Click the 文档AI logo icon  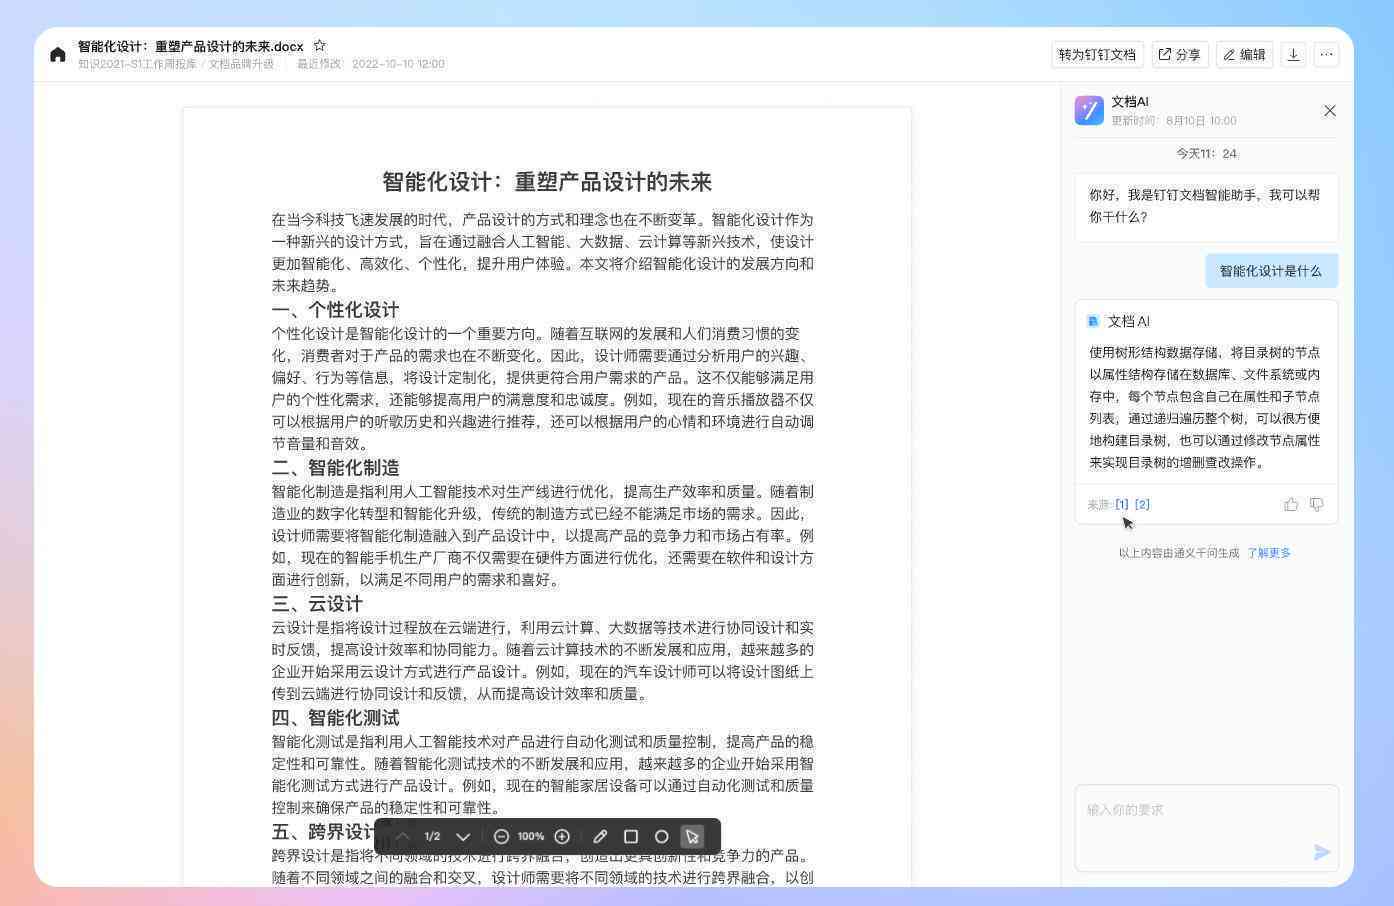[1089, 110]
